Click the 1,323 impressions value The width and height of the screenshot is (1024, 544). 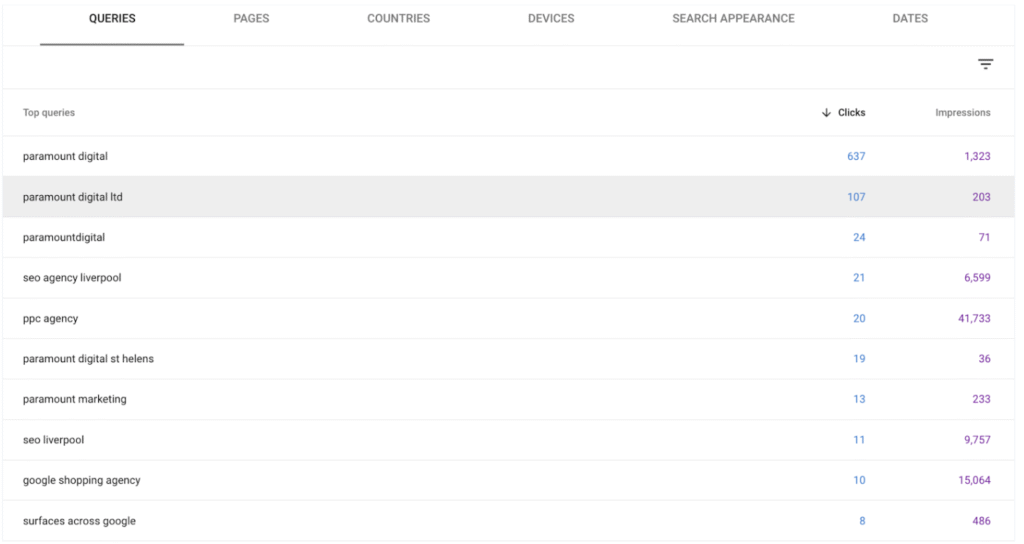pyautogui.click(x=977, y=156)
